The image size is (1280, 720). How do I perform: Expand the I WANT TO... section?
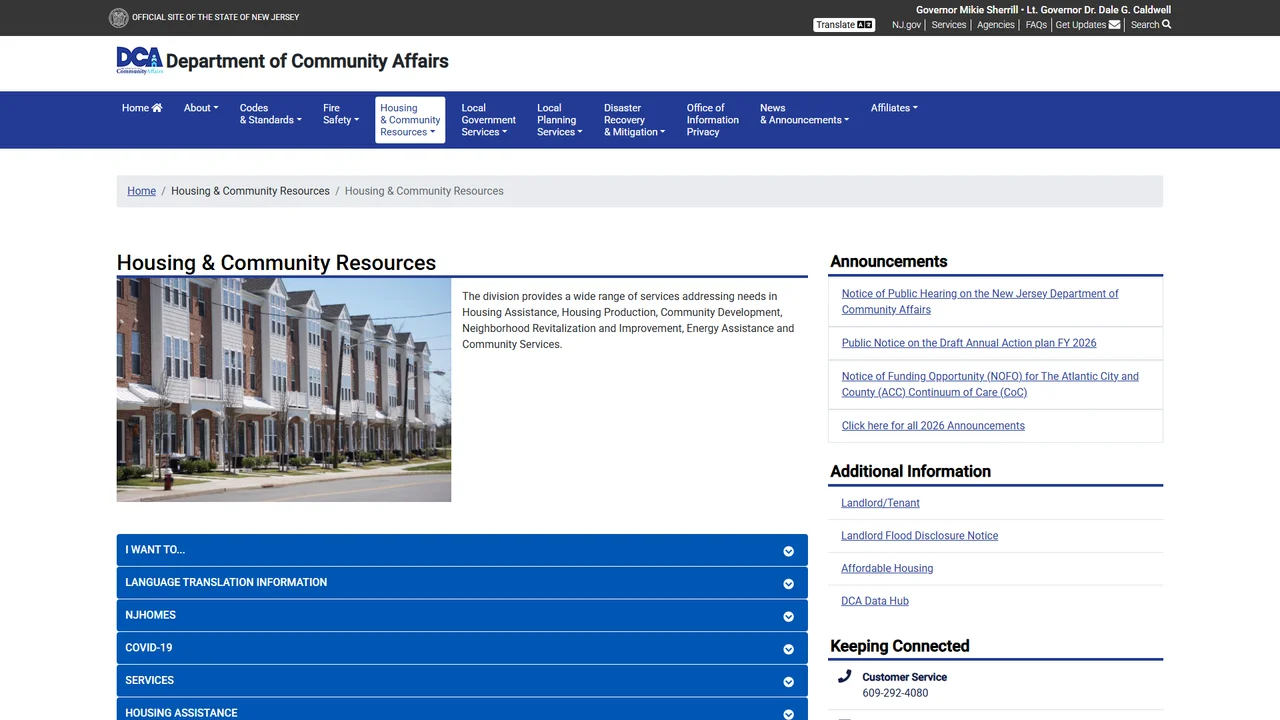point(462,550)
